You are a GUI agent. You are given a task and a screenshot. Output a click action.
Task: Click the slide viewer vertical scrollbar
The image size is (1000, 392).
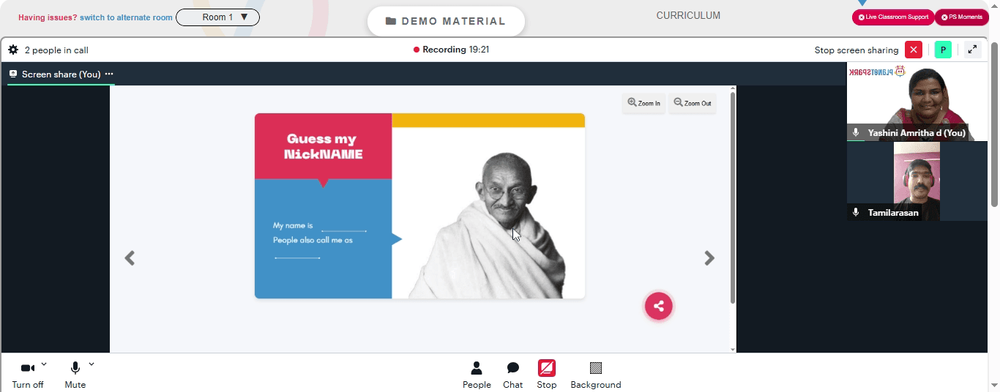coord(733,198)
